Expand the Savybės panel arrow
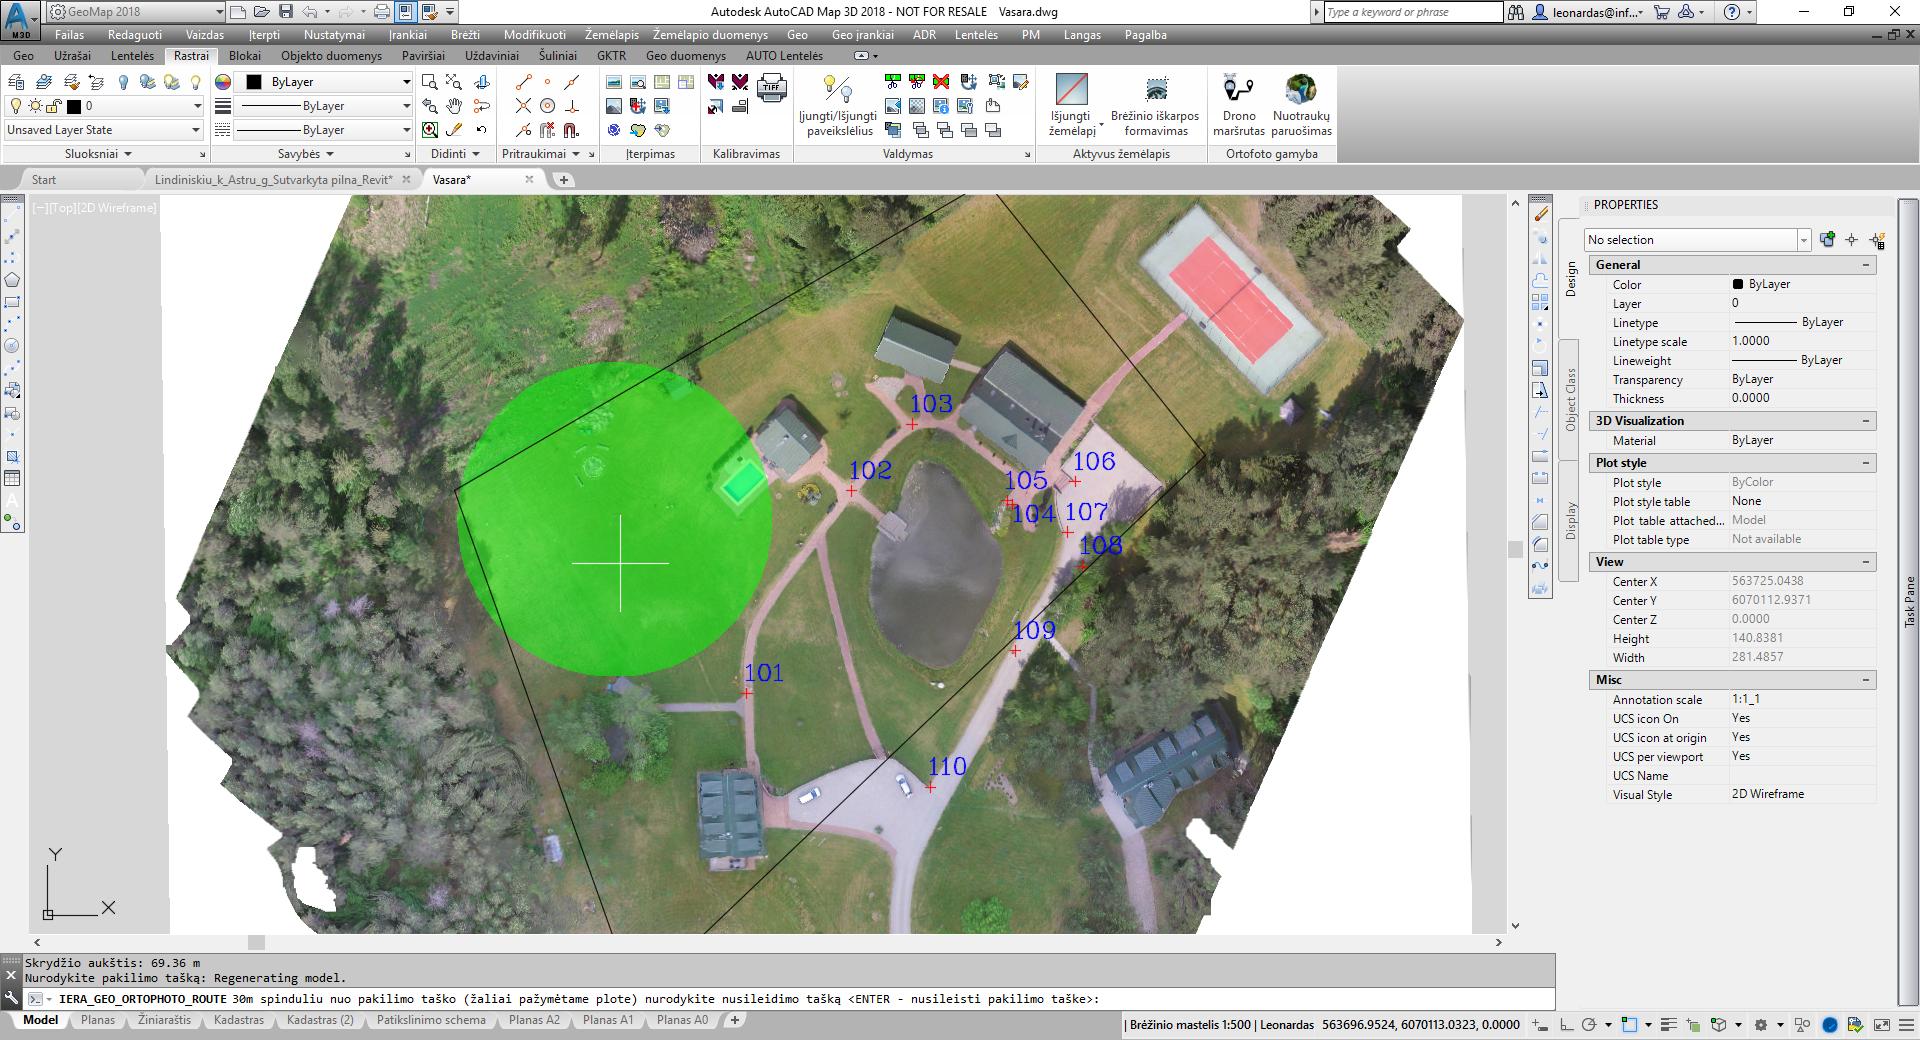 [329, 154]
